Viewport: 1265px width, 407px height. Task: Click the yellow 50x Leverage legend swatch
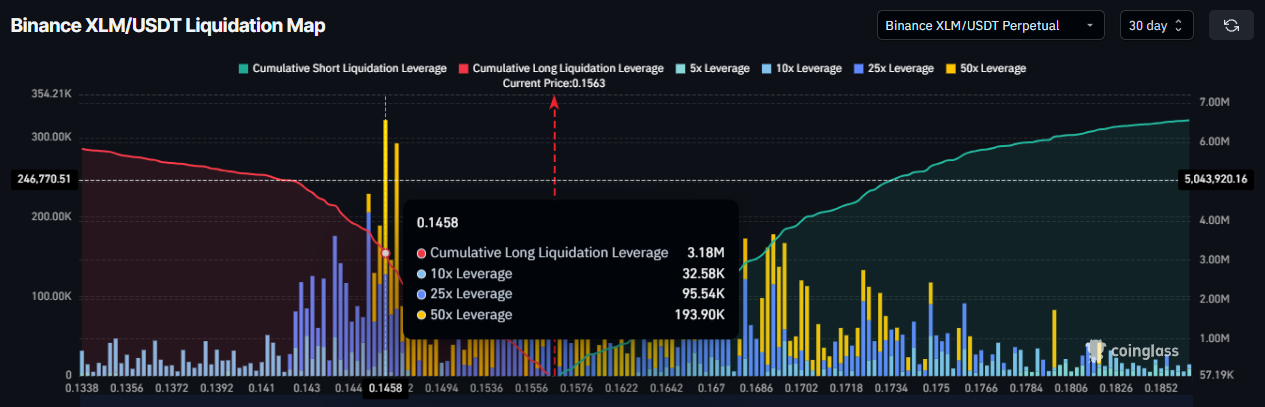tap(954, 69)
